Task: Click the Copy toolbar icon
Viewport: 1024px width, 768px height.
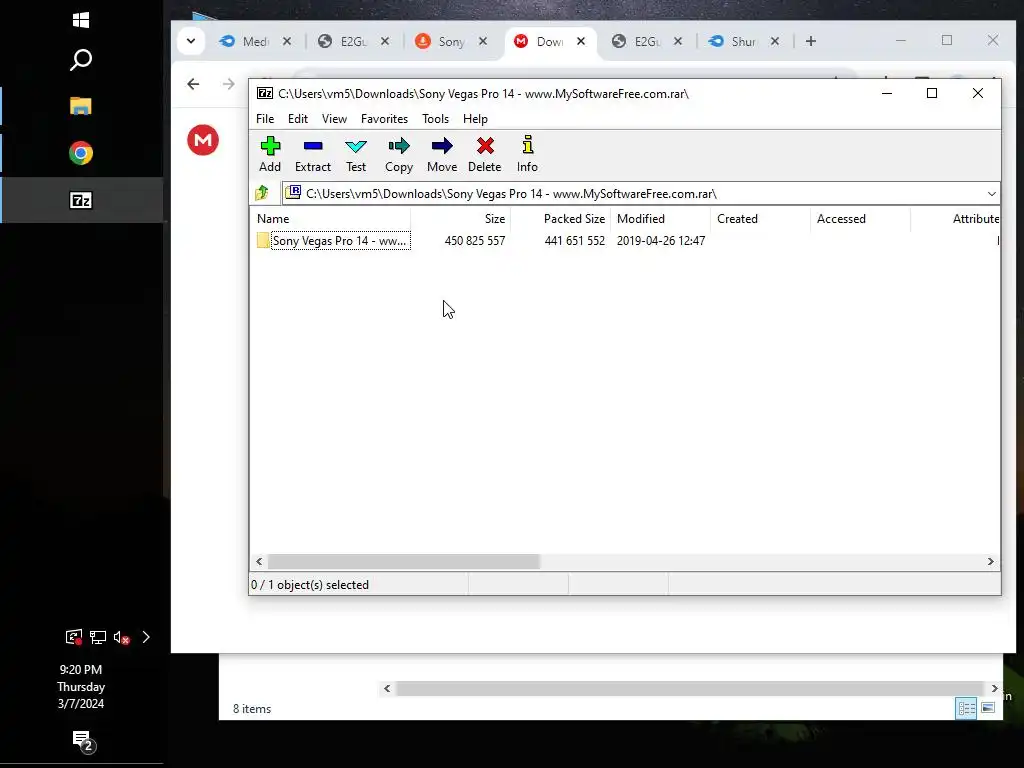Action: point(399,154)
